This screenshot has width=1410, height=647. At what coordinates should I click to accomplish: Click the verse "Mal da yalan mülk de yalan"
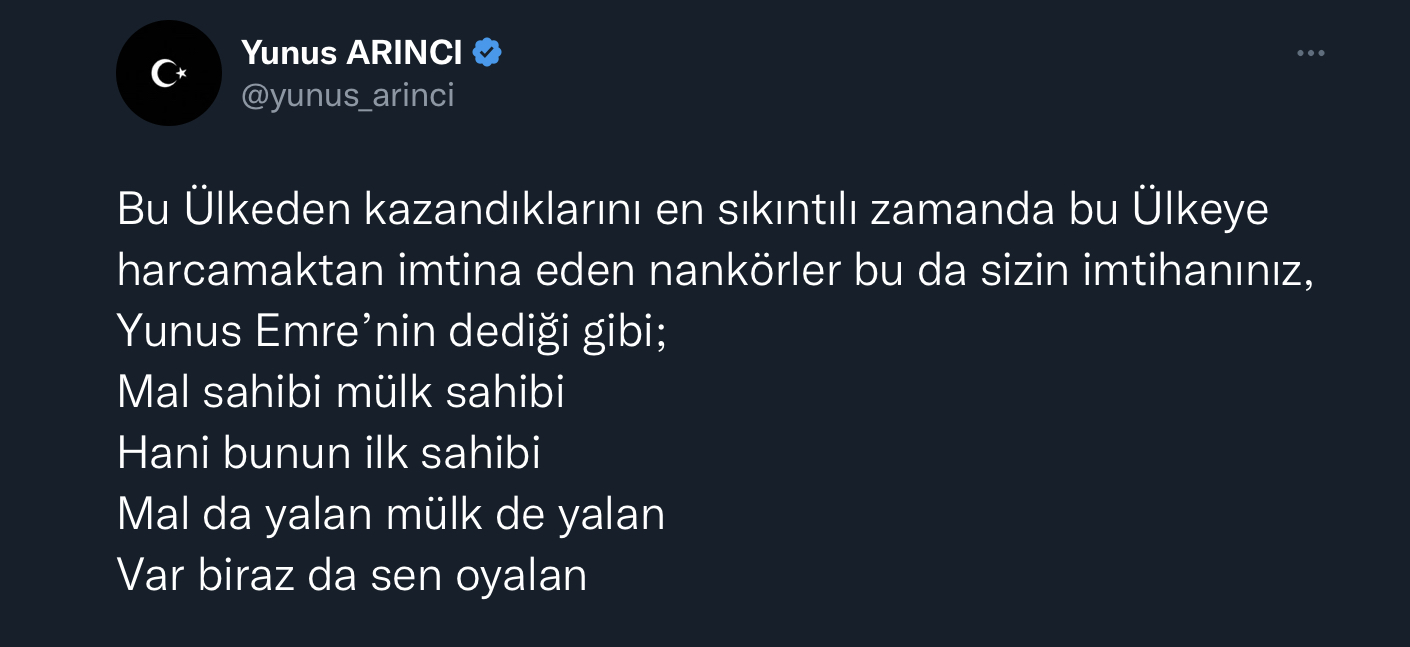[x=391, y=515]
